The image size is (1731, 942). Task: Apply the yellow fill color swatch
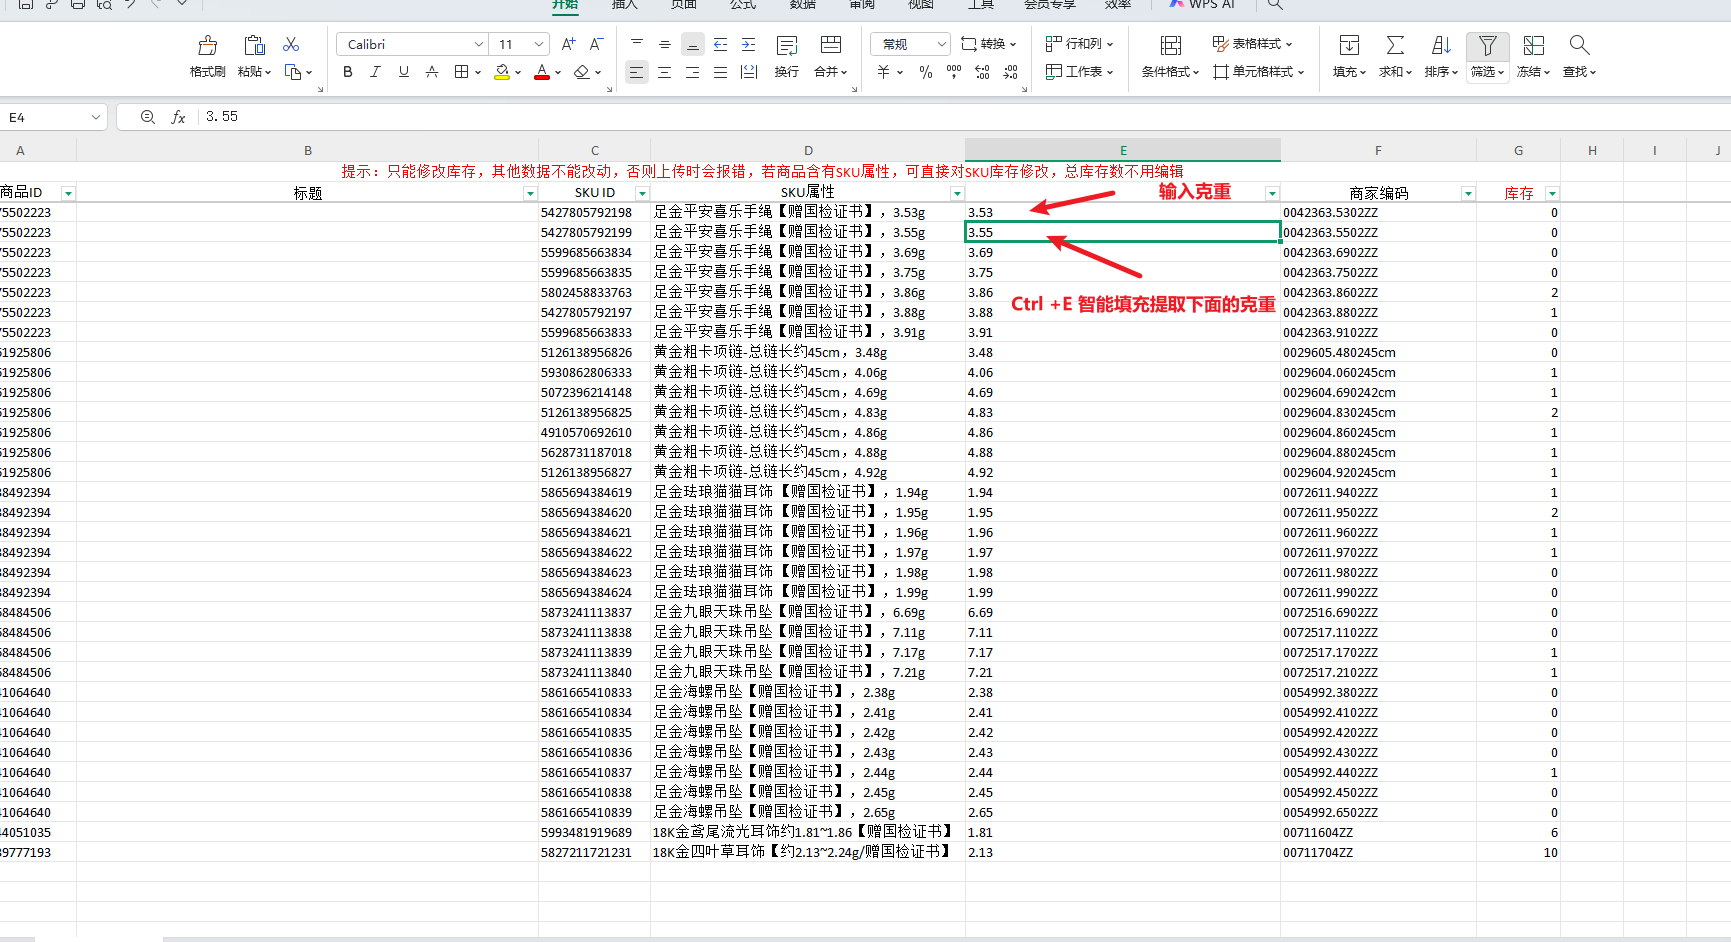click(x=502, y=72)
